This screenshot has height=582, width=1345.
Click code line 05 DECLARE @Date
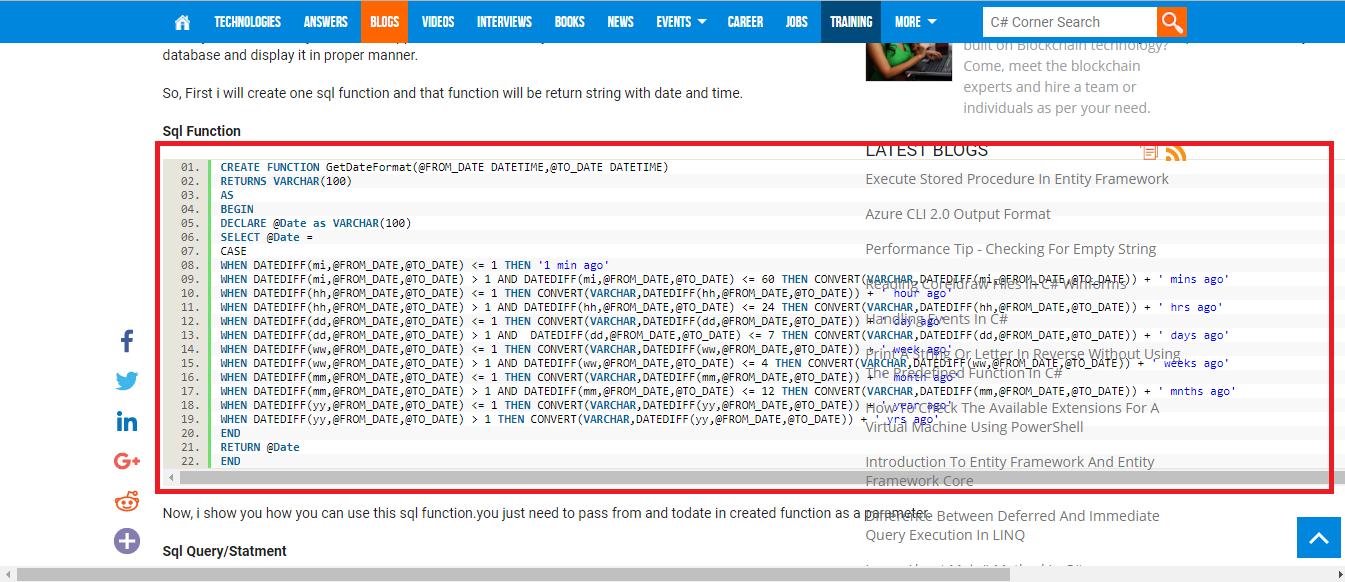pos(316,223)
